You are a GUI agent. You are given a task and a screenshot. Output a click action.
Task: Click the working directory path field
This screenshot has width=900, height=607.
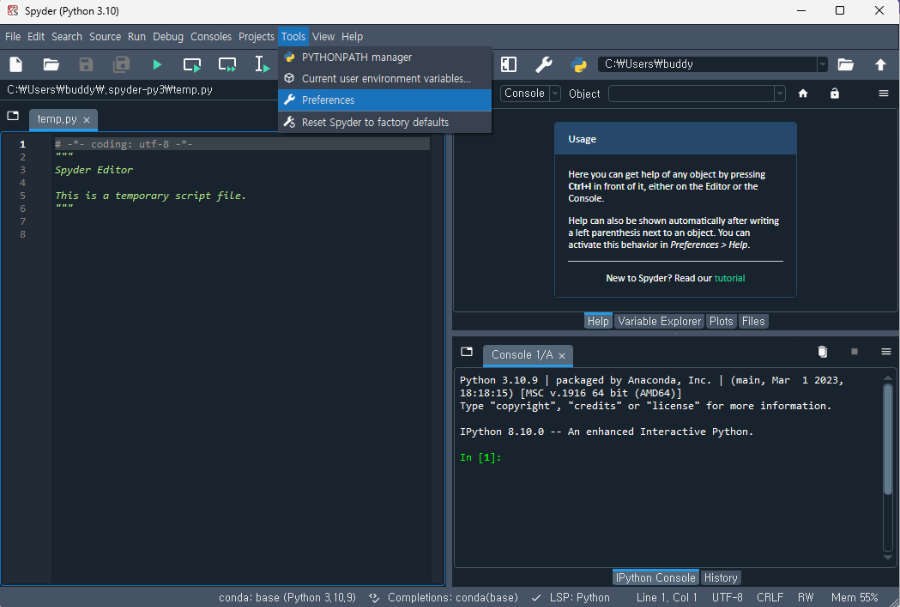(708, 64)
